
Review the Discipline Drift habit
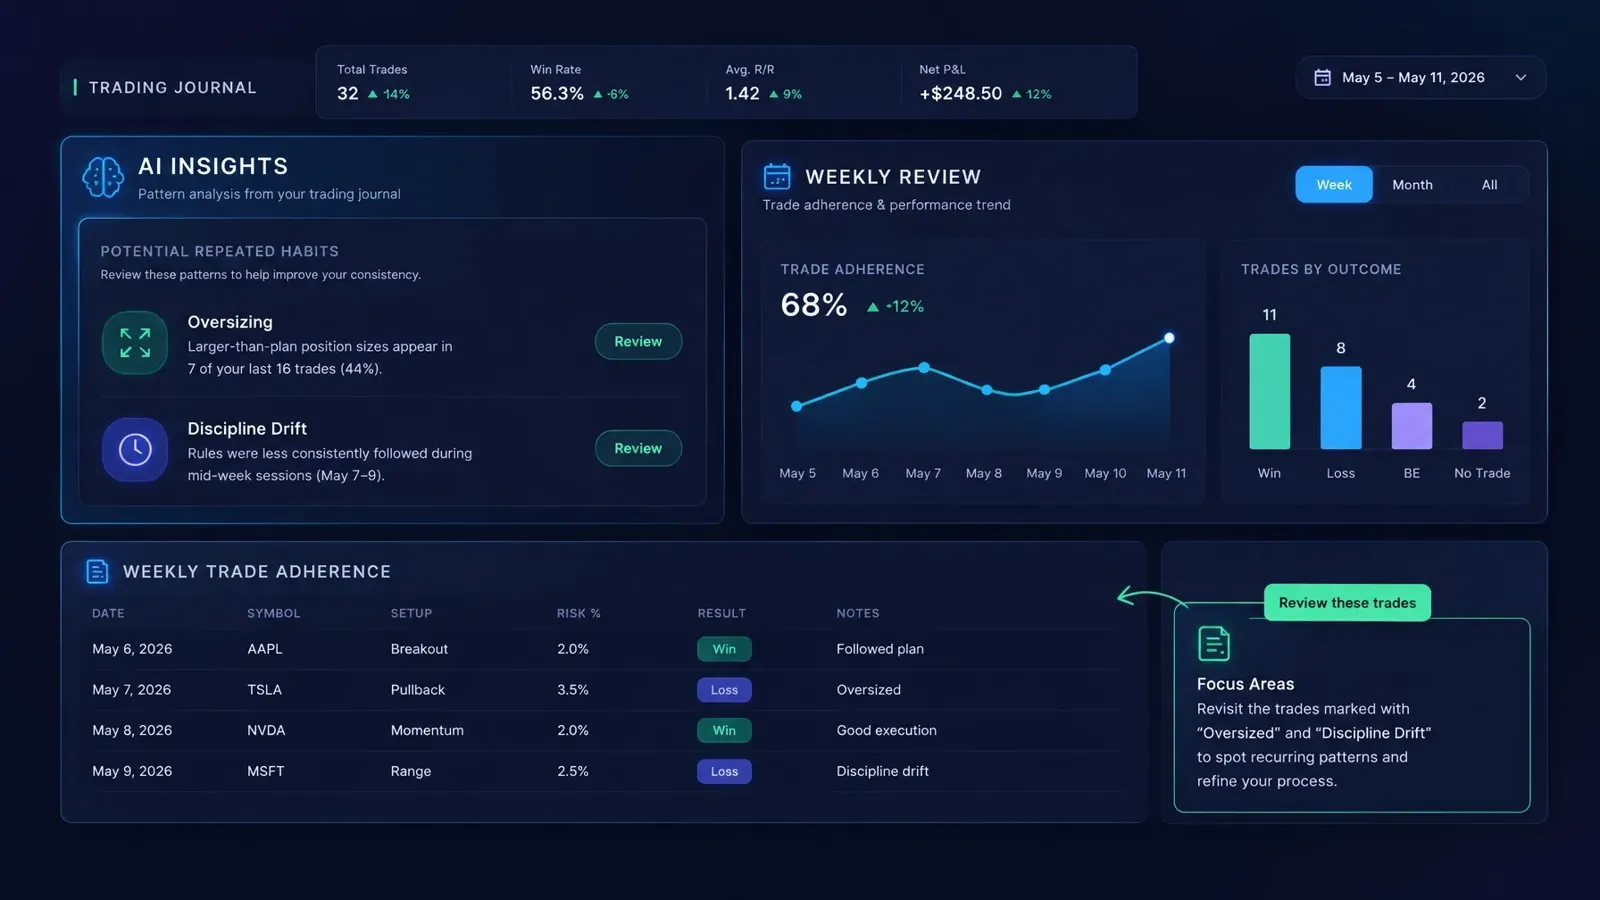click(x=638, y=448)
